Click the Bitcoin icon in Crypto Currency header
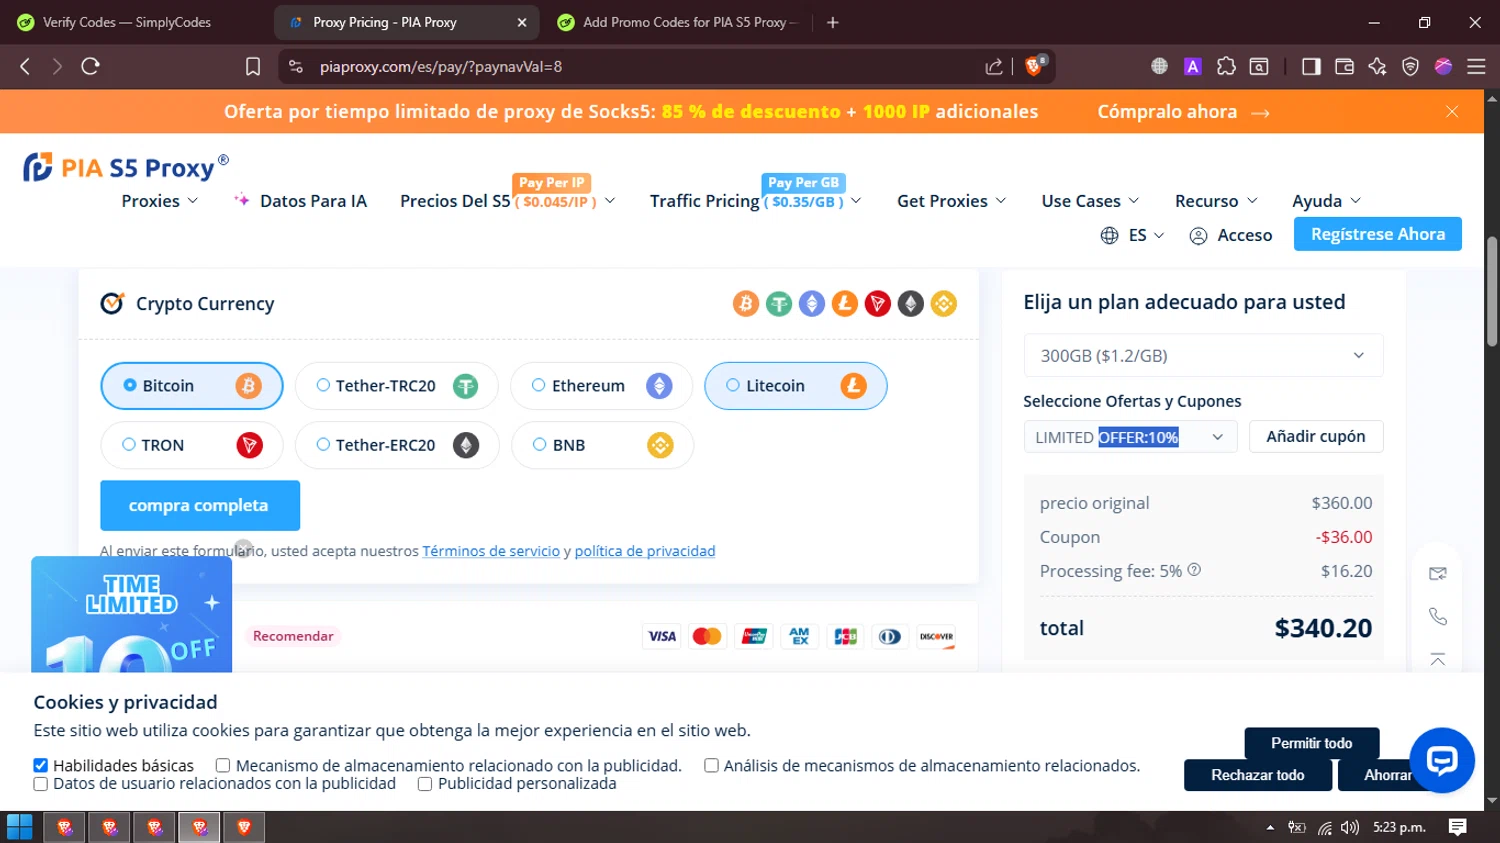 coord(746,303)
